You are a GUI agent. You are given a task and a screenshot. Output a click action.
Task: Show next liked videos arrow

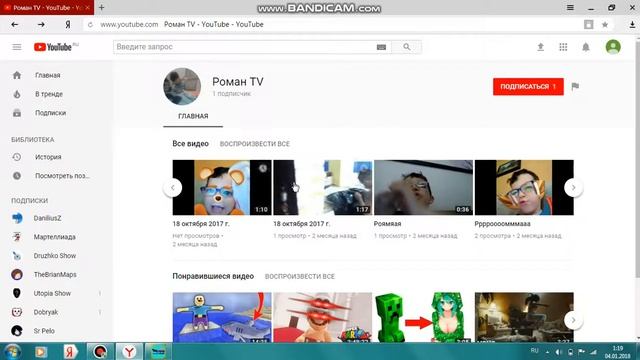click(573, 320)
